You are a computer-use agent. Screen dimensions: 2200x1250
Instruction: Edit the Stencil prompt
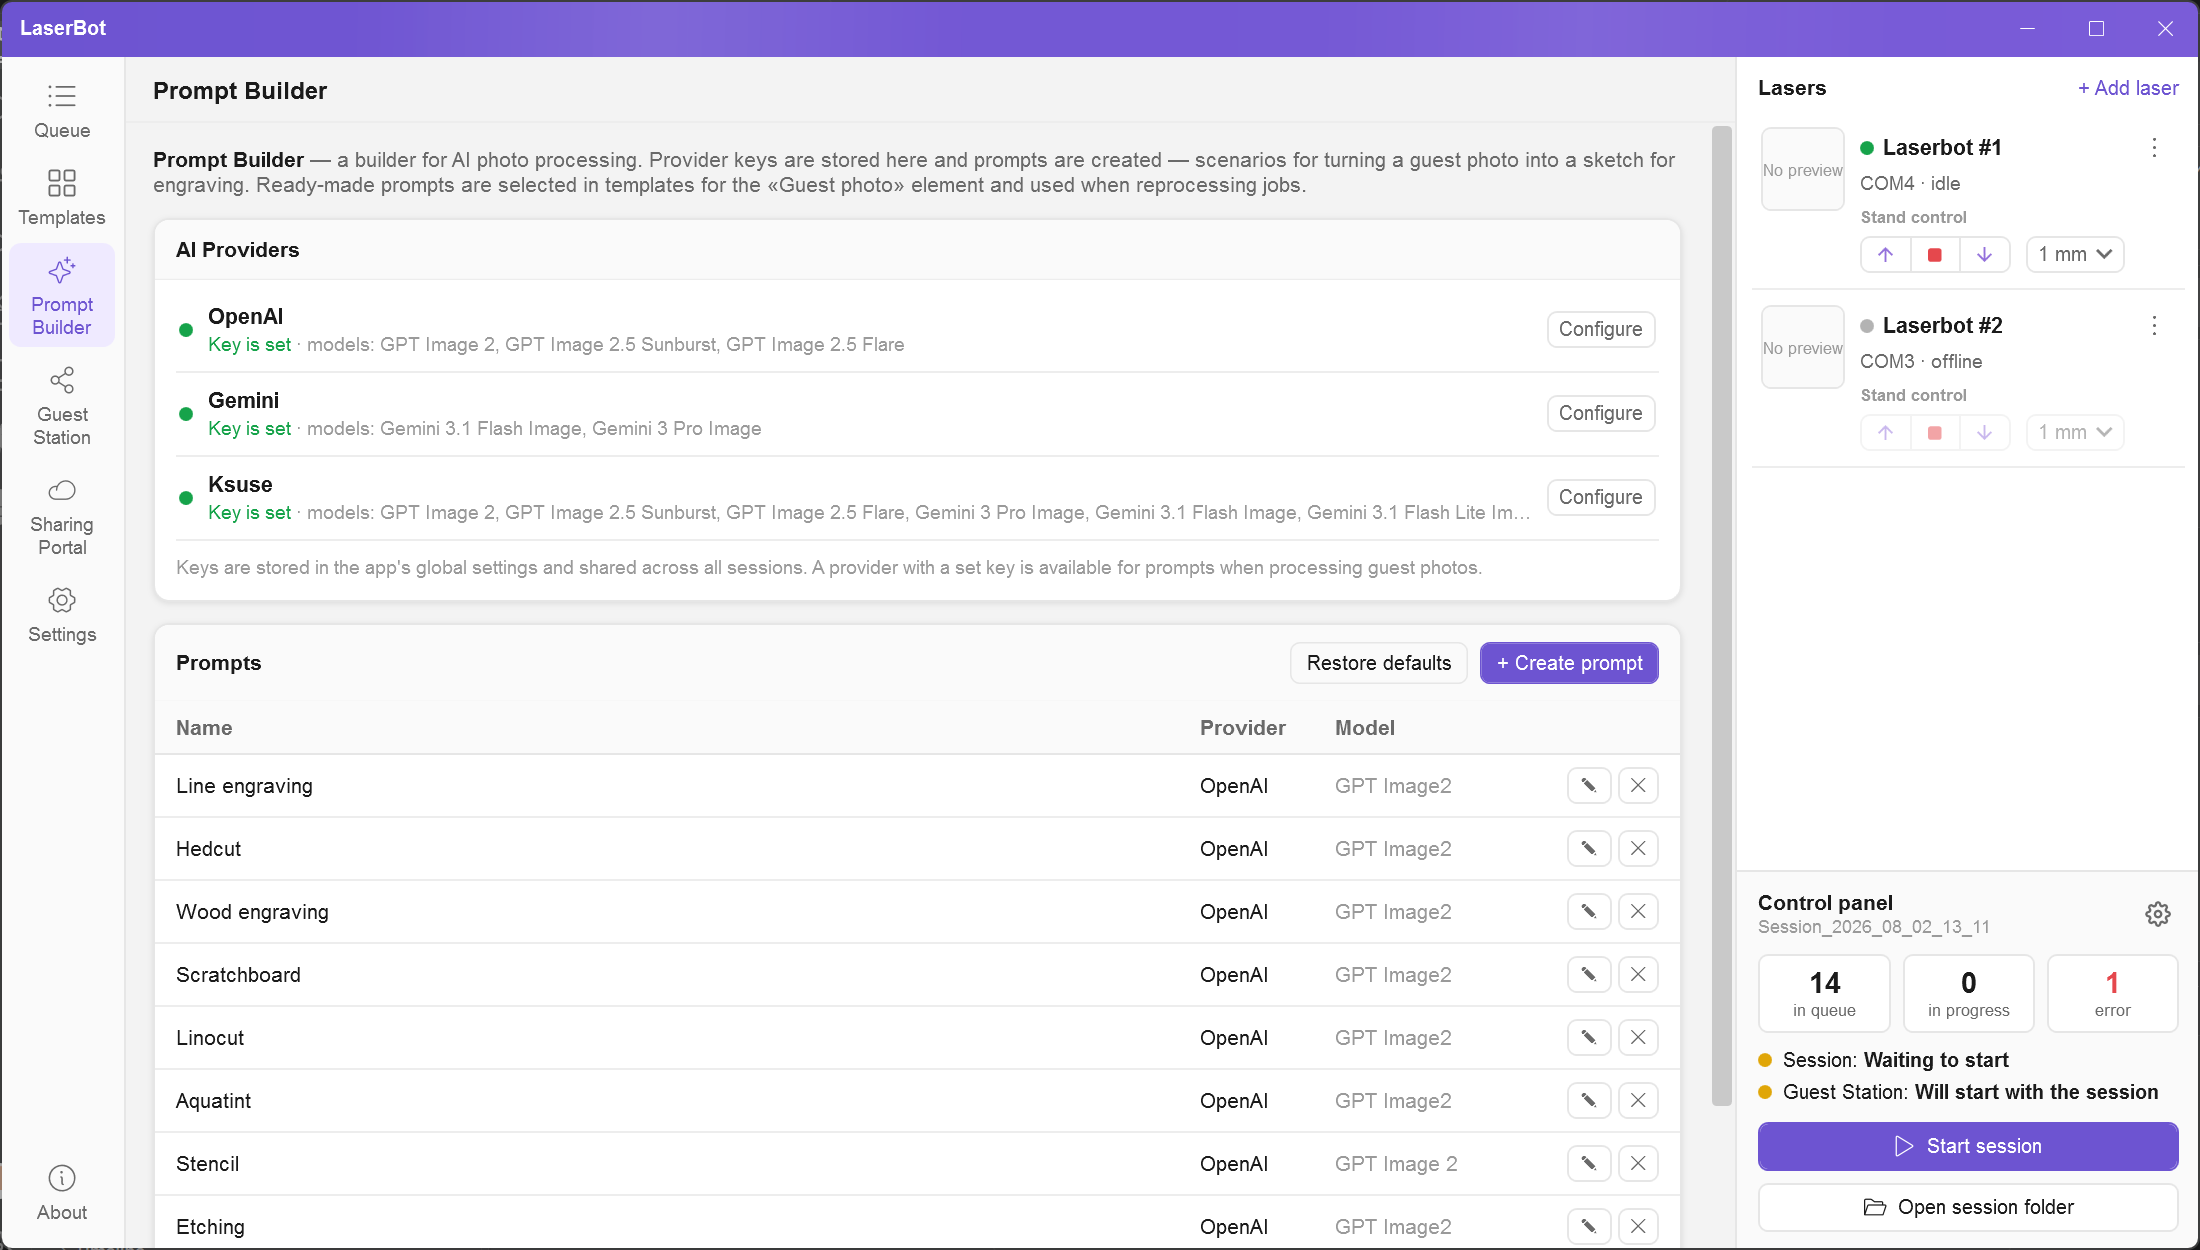point(1589,1164)
